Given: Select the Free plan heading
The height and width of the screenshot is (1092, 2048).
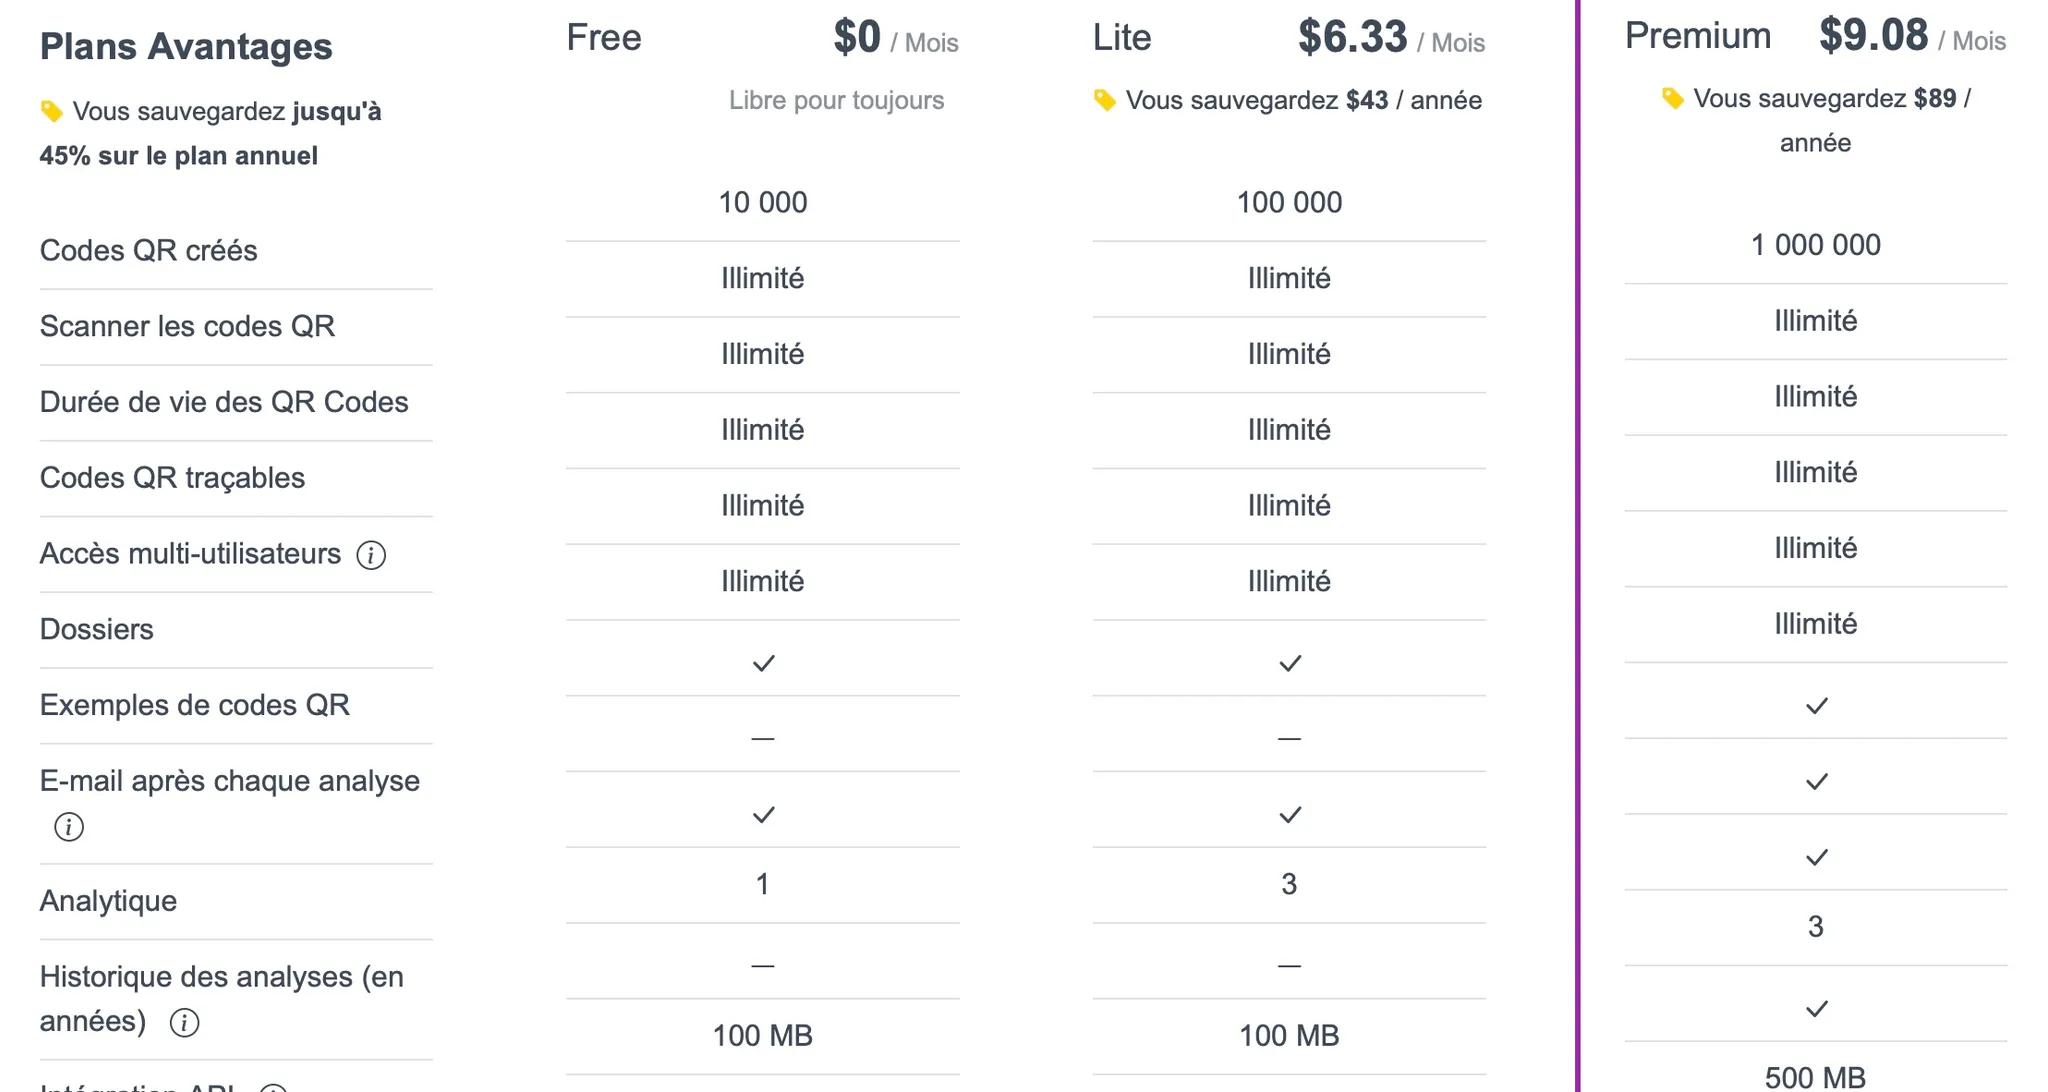Looking at the screenshot, I should (x=604, y=37).
